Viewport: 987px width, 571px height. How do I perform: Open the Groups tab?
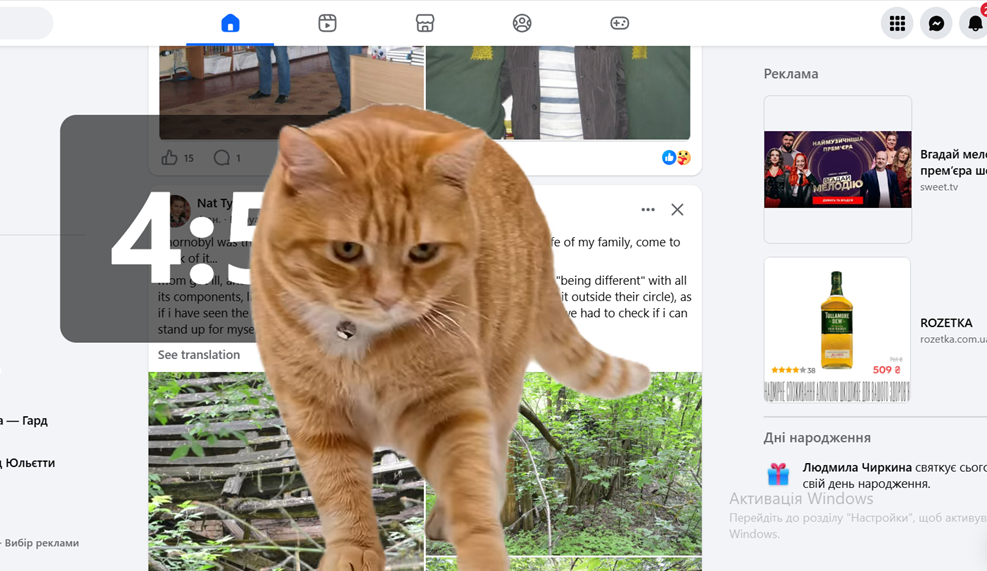click(x=522, y=23)
